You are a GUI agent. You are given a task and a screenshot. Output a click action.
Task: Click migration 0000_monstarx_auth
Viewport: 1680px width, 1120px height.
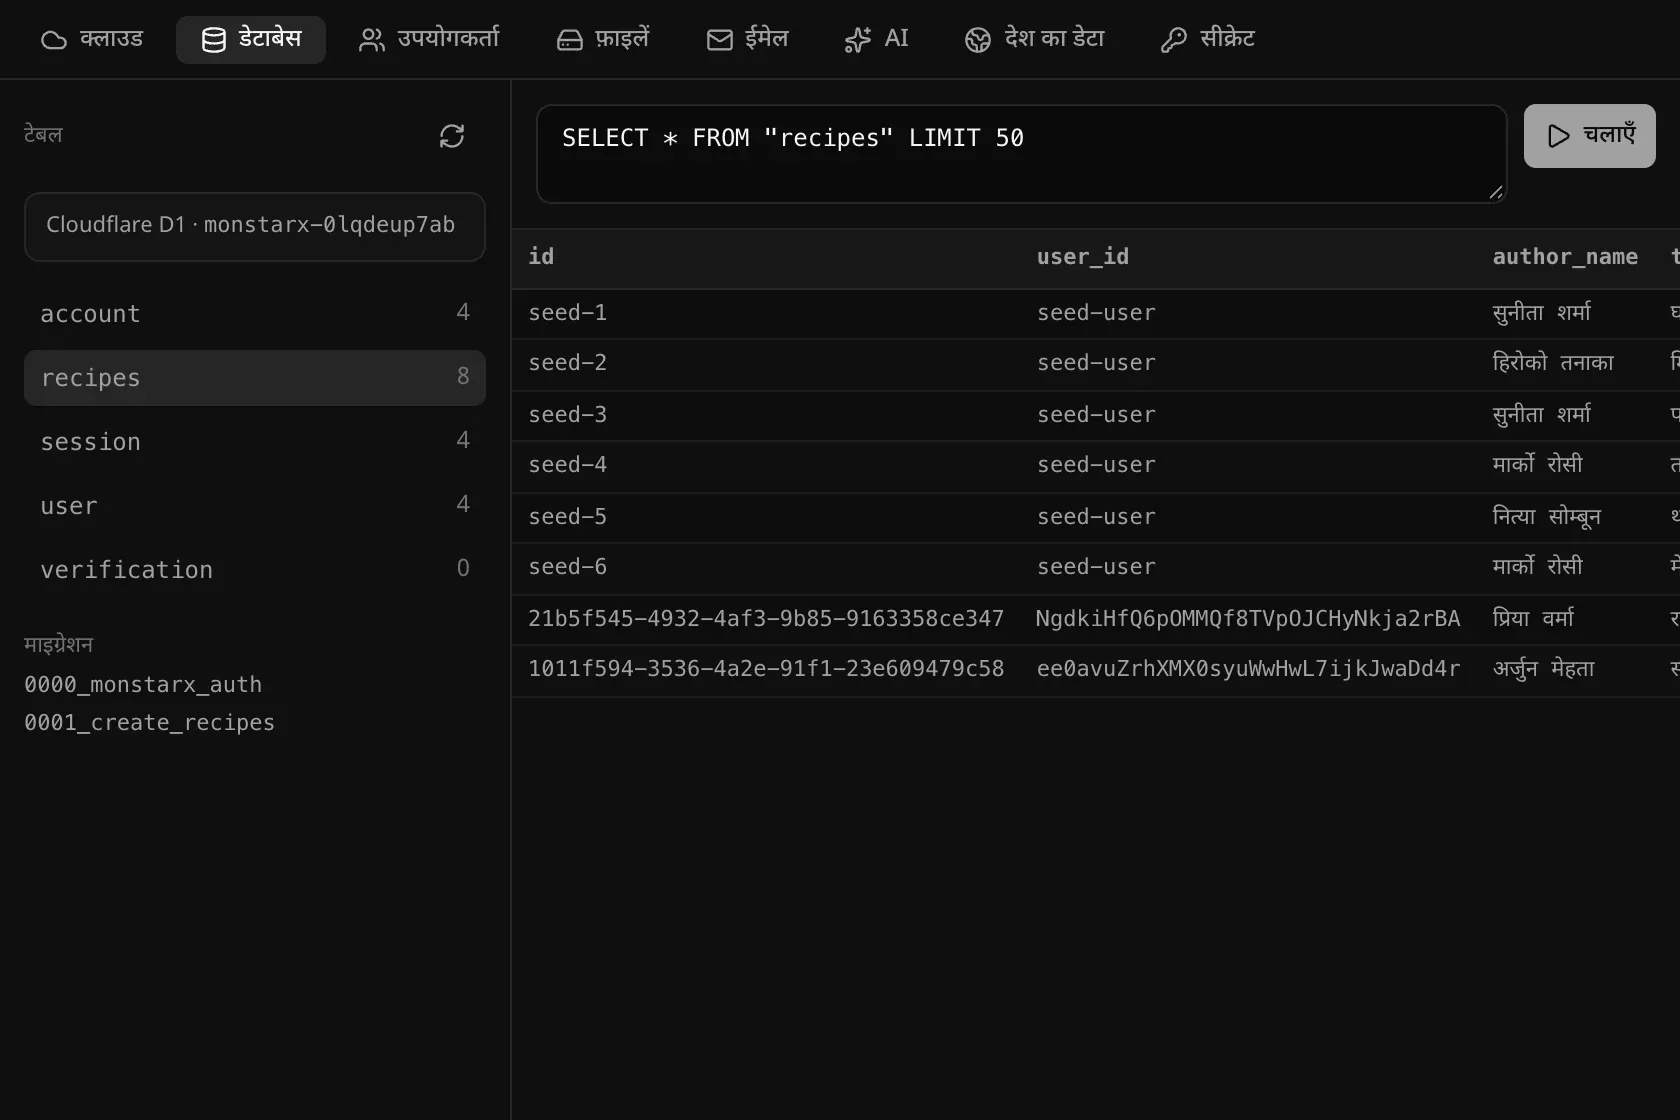(143, 685)
